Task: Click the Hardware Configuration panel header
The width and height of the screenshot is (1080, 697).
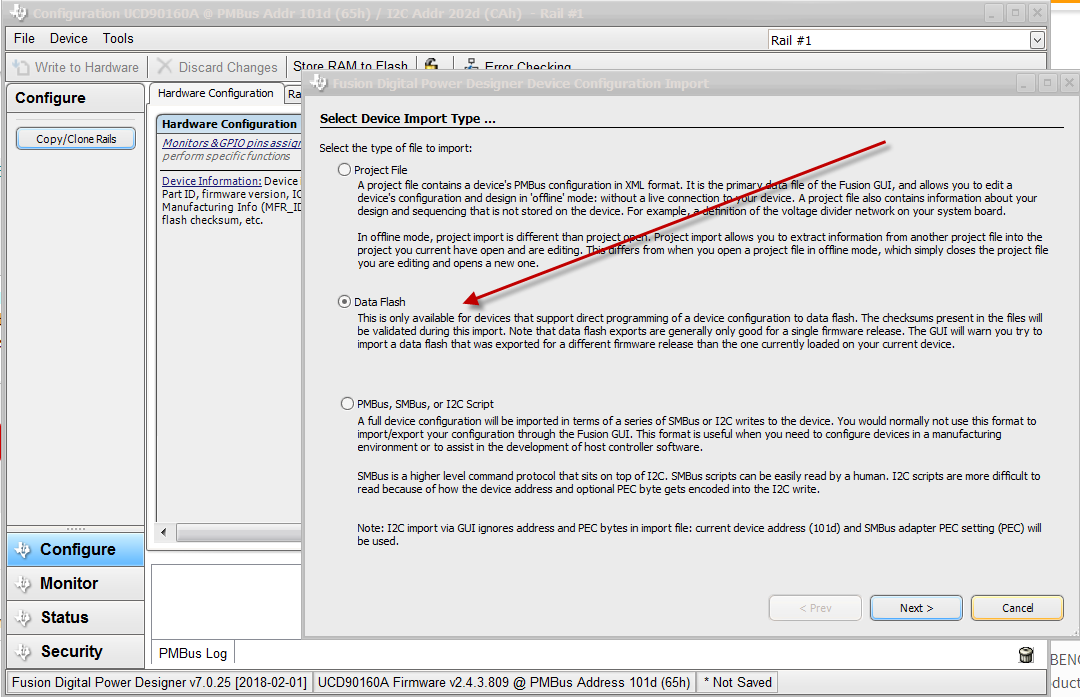Action: [229, 124]
